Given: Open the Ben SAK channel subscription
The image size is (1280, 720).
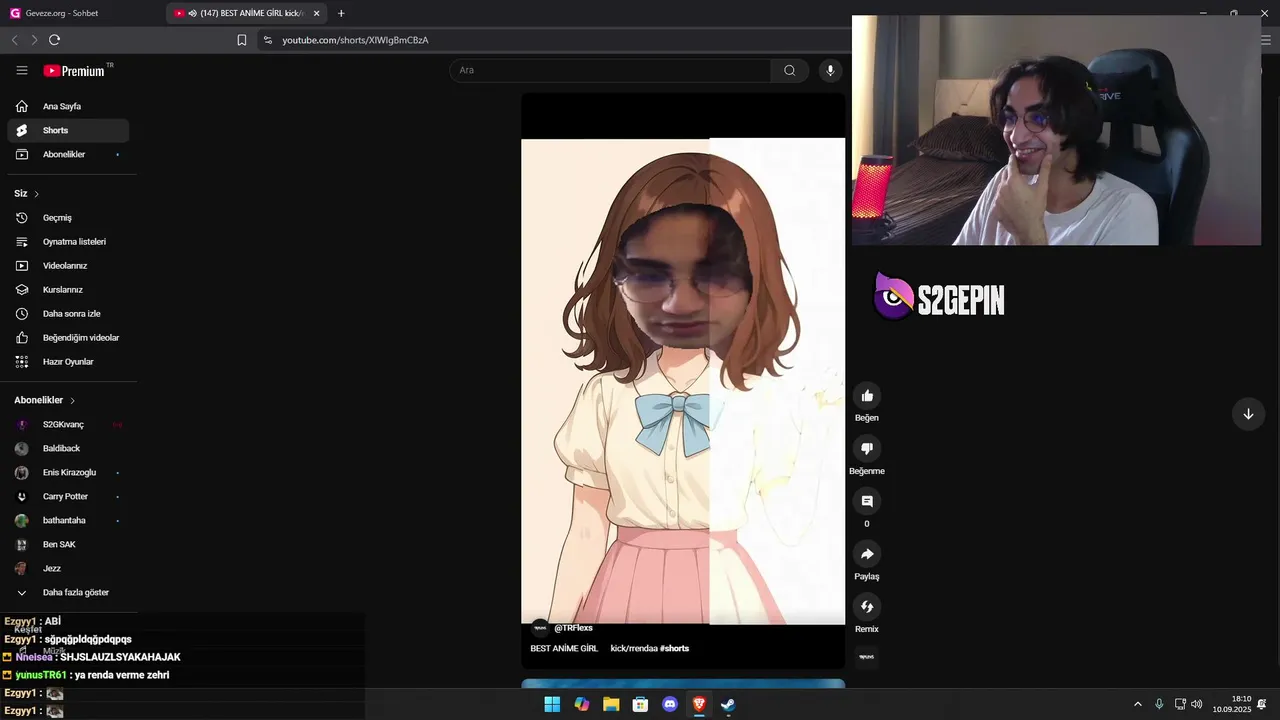Looking at the screenshot, I should point(68,544).
